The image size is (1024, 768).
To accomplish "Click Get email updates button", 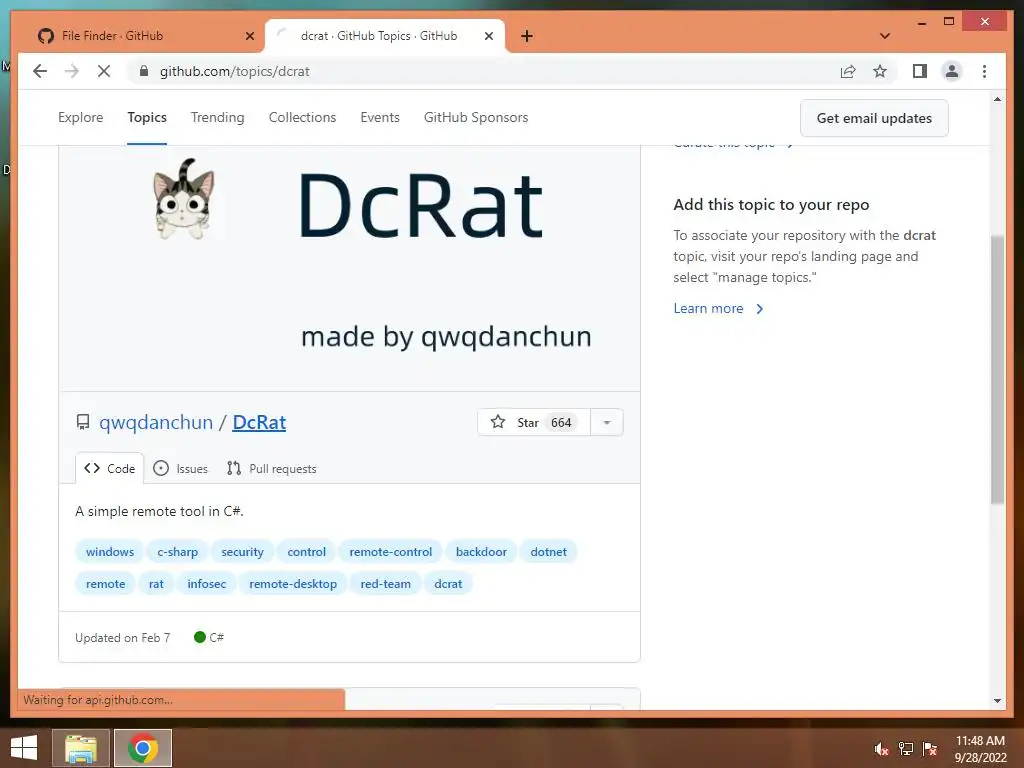I will 874,118.
